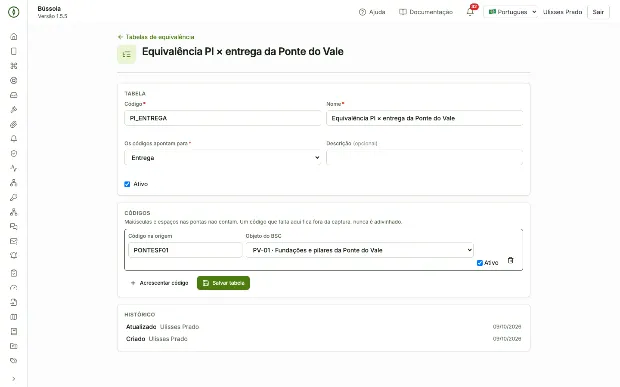Open the Objeto do BSC dropdown

[x=359, y=250]
